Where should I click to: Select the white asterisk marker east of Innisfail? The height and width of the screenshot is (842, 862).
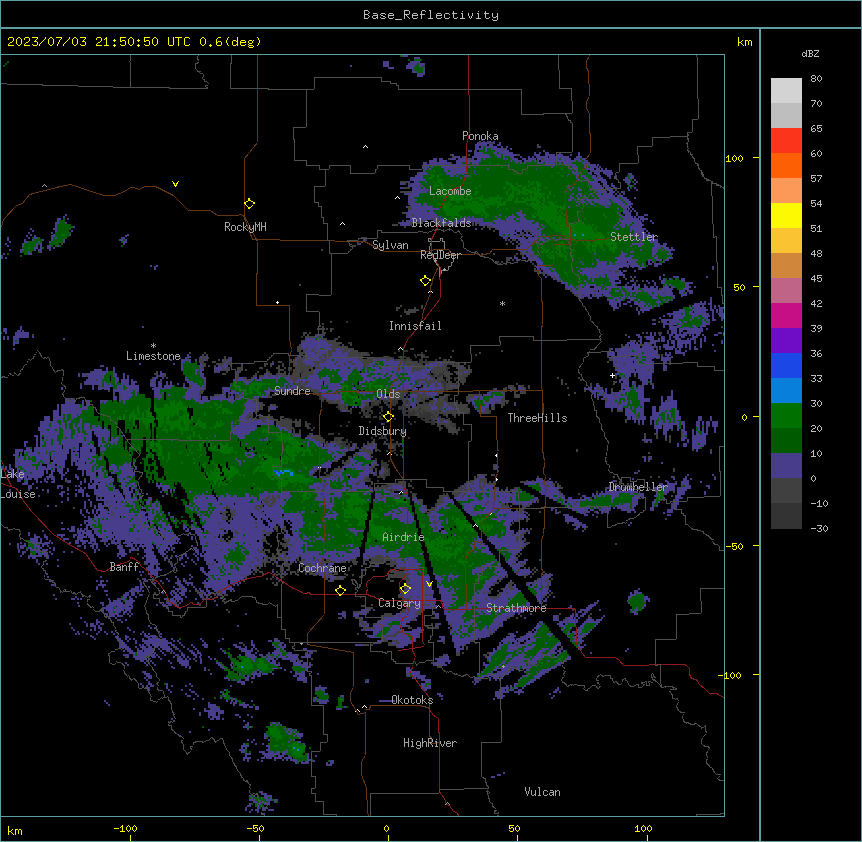click(502, 303)
